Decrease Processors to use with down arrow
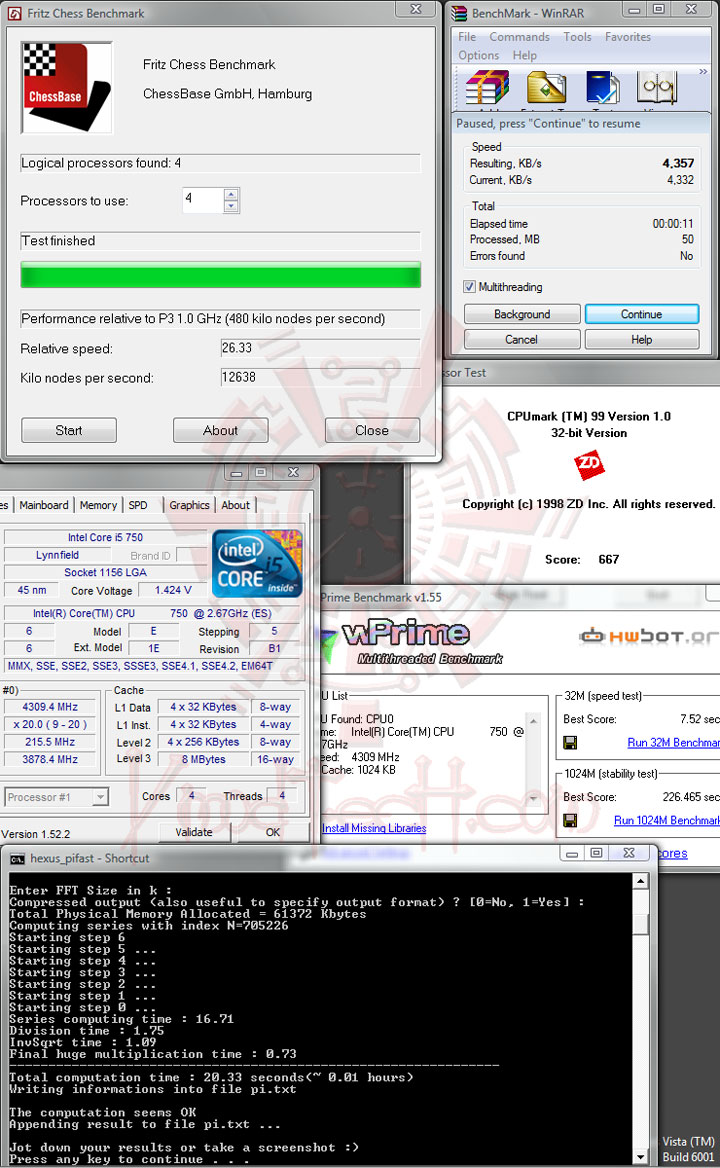The image size is (720, 1168). pos(231,206)
